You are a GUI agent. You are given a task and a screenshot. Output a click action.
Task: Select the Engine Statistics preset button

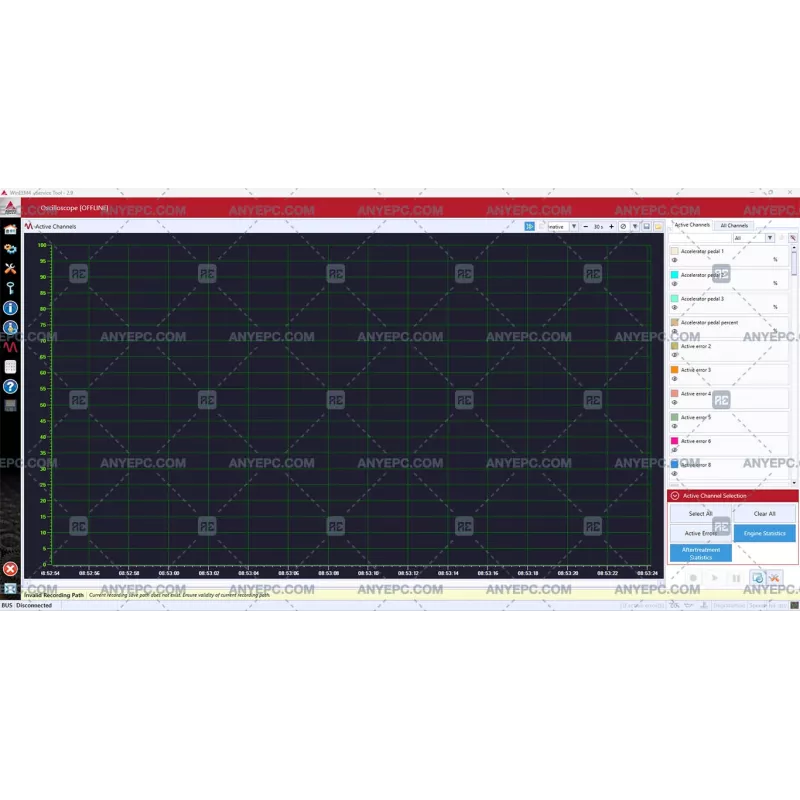point(764,533)
